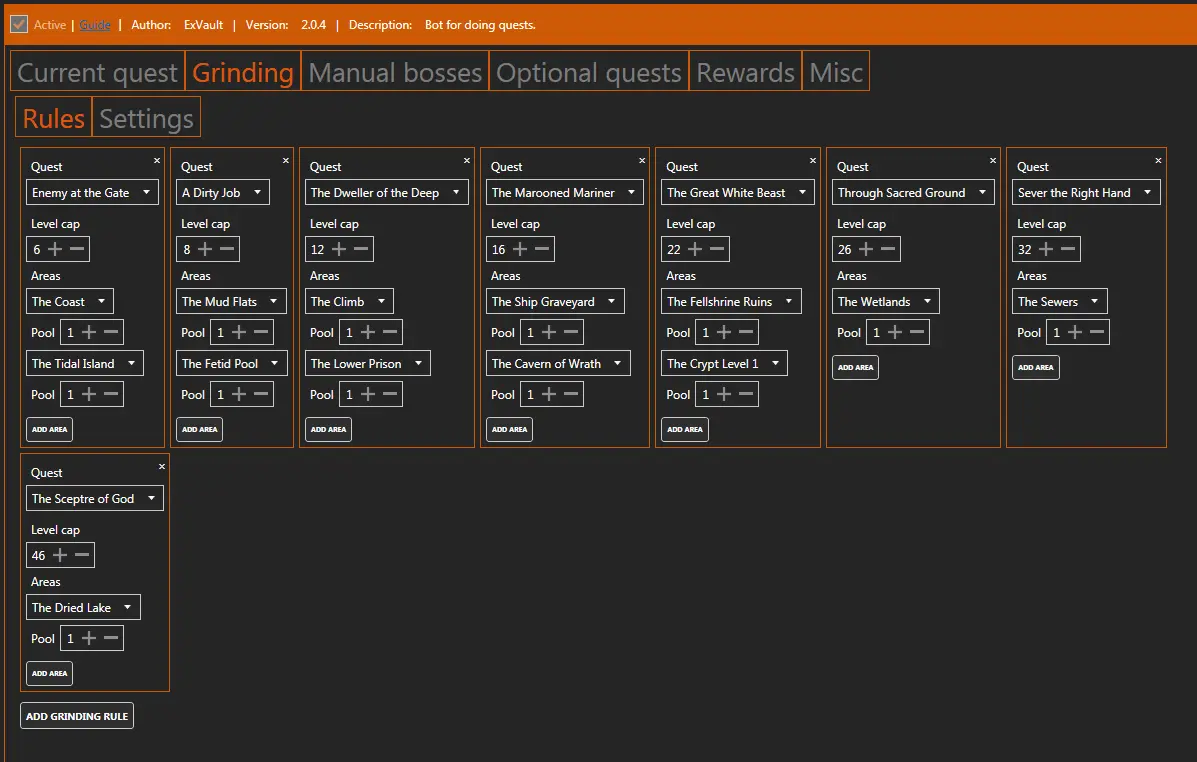Decrease level cap 32 with minus
Screen dimensions: 1197x762
[1068, 249]
